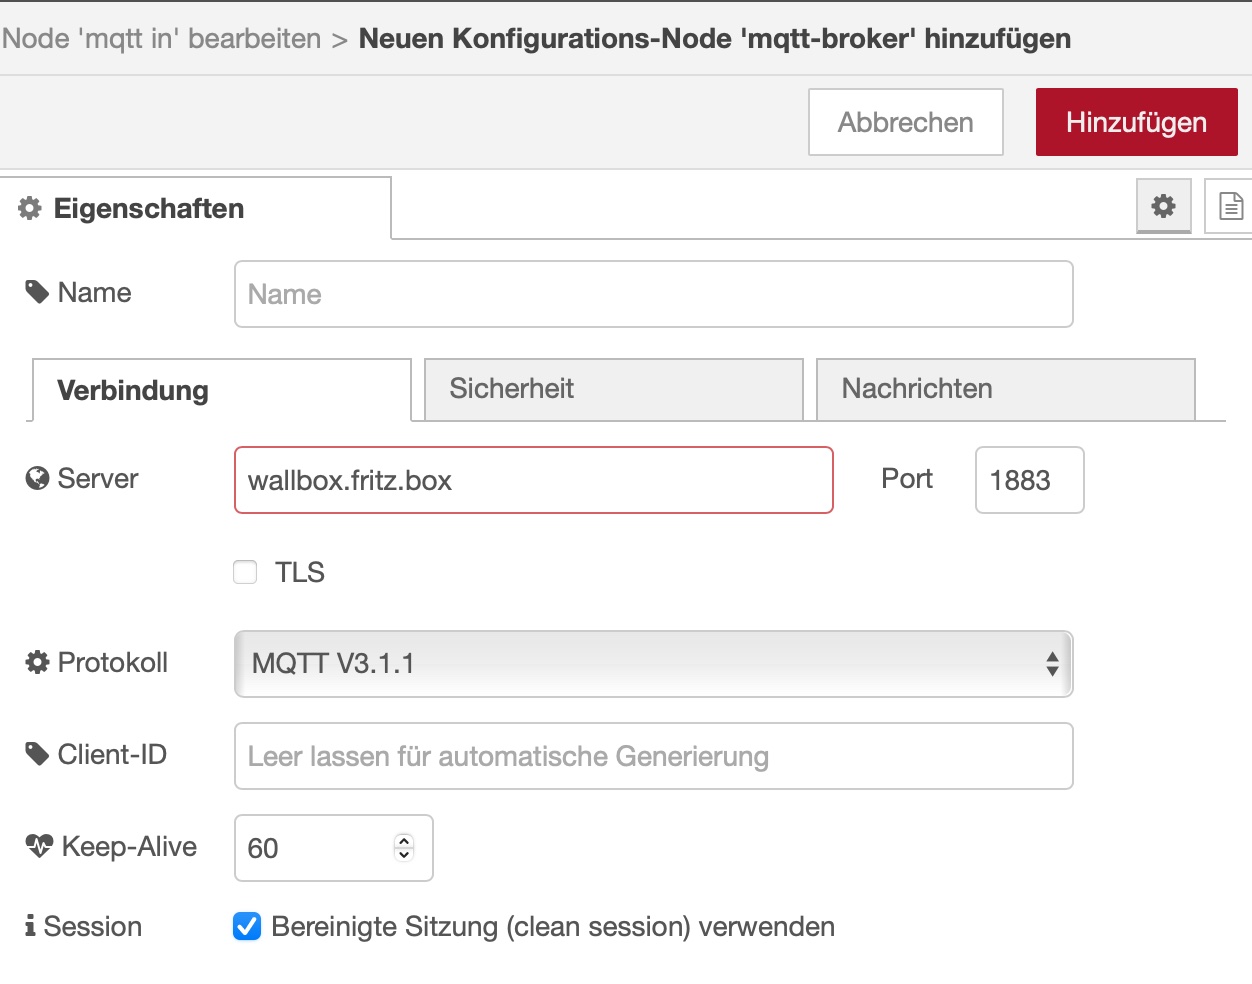Click the globe icon next to Server
This screenshot has width=1252, height=984.
(37, 479)
